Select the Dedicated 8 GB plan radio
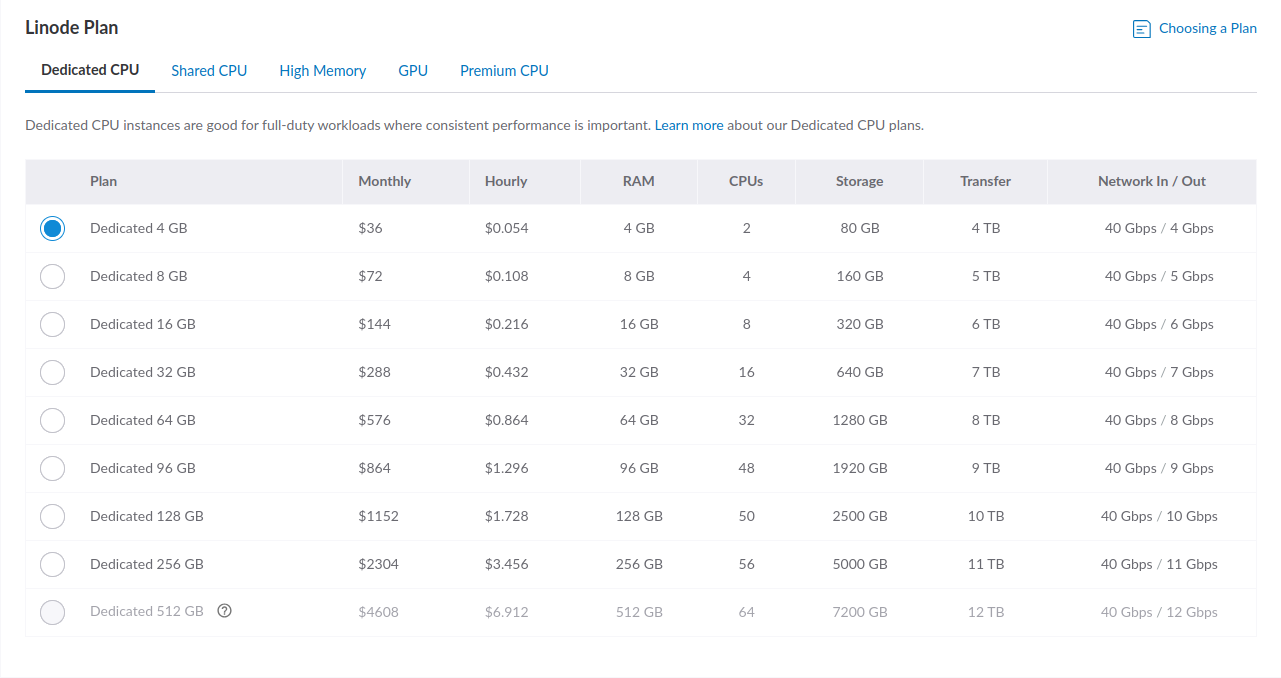This screenshot has height=678, width=1281. 52,276
